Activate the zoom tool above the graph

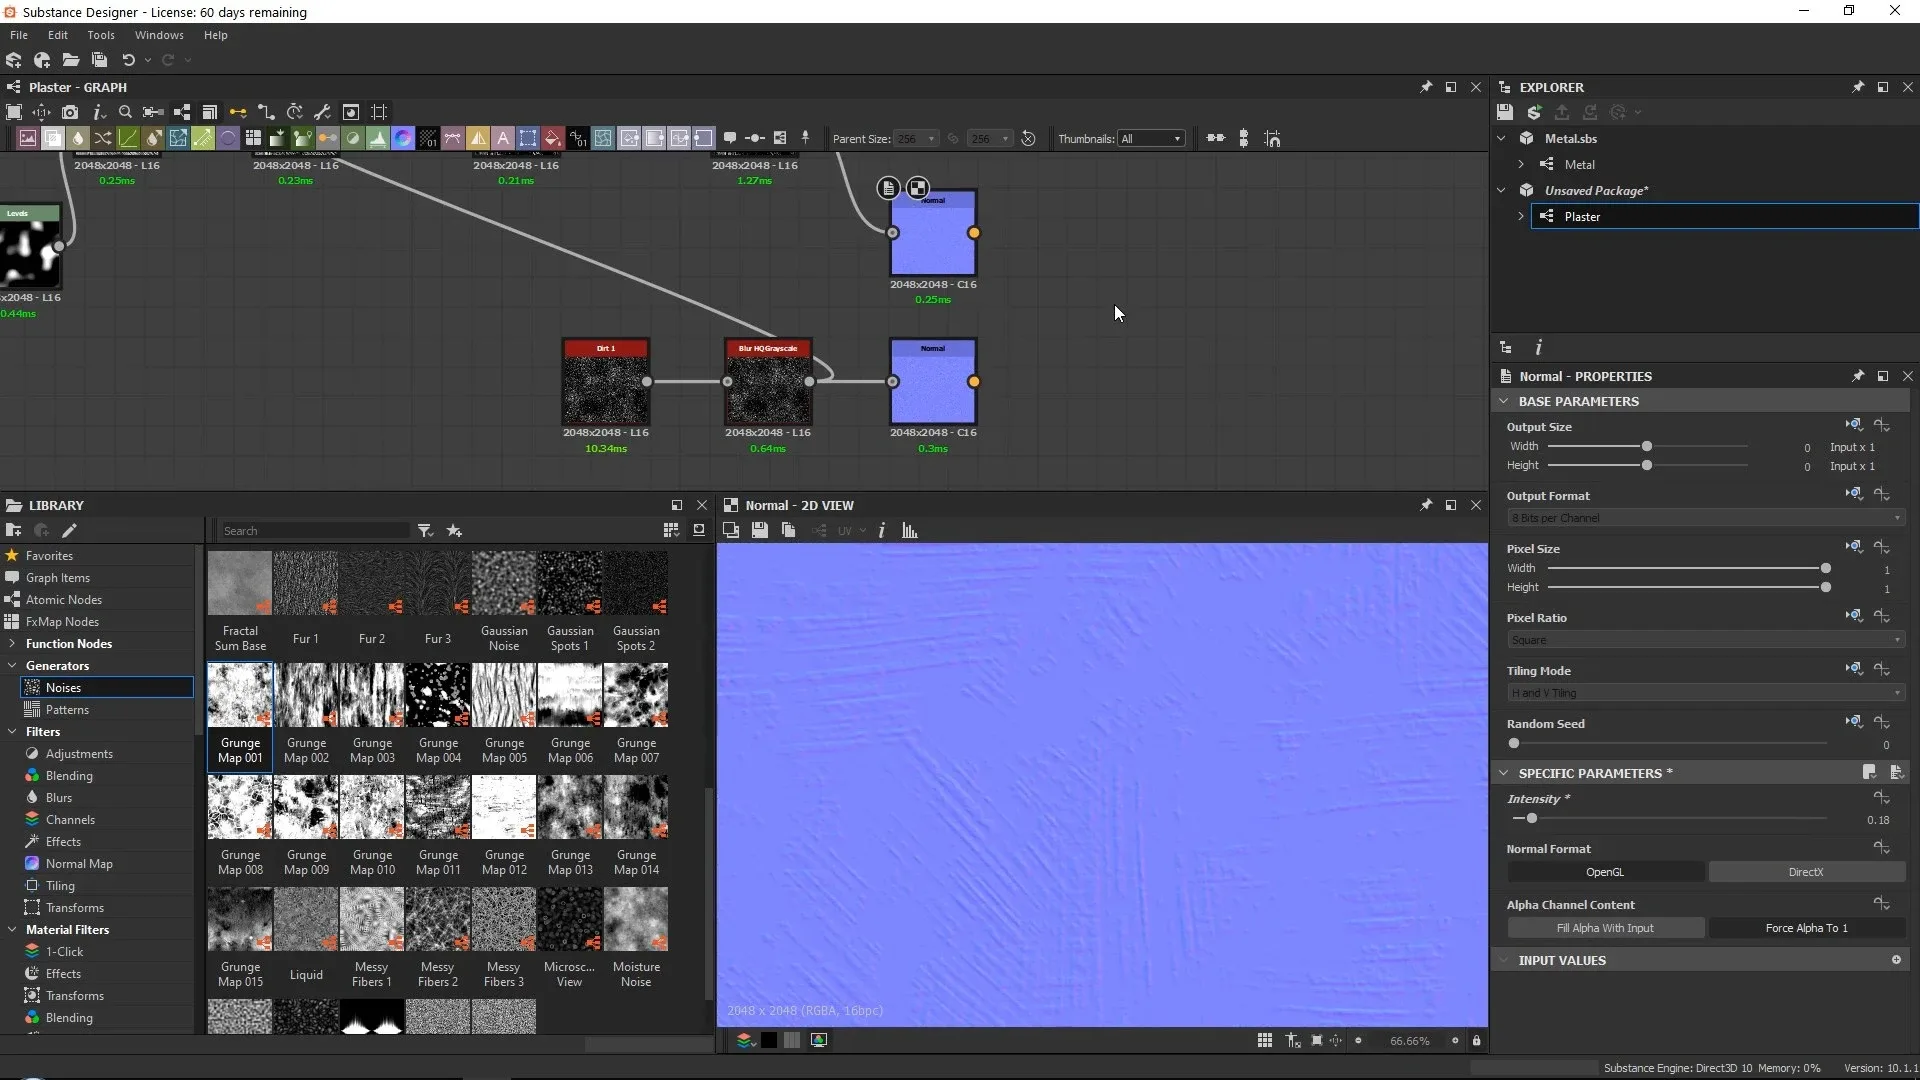[125, 112]
